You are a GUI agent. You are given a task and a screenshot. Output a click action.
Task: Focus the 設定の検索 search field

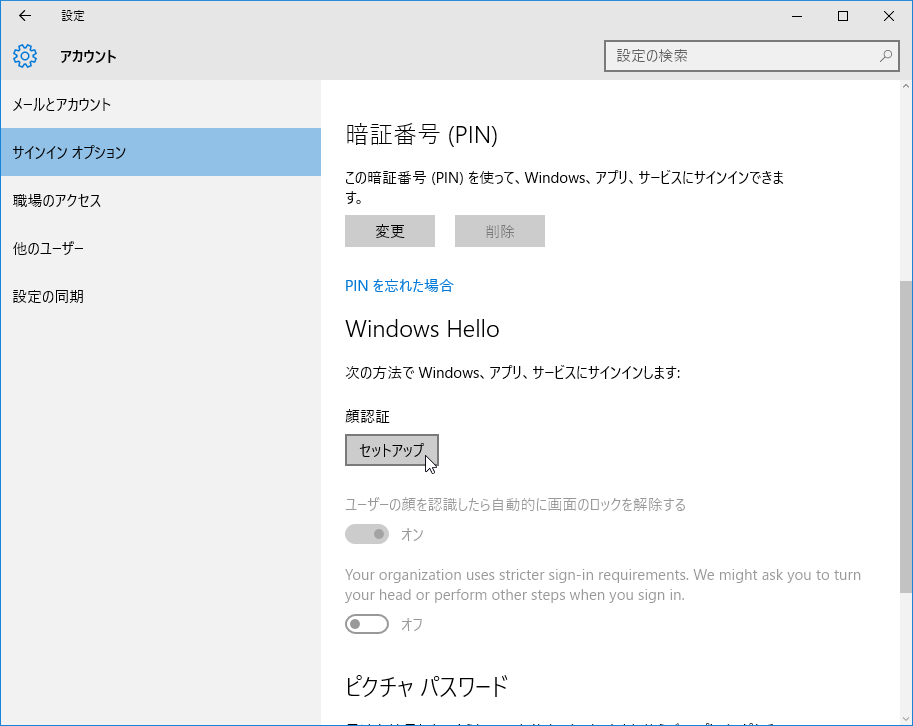click(x=751, y=56)
